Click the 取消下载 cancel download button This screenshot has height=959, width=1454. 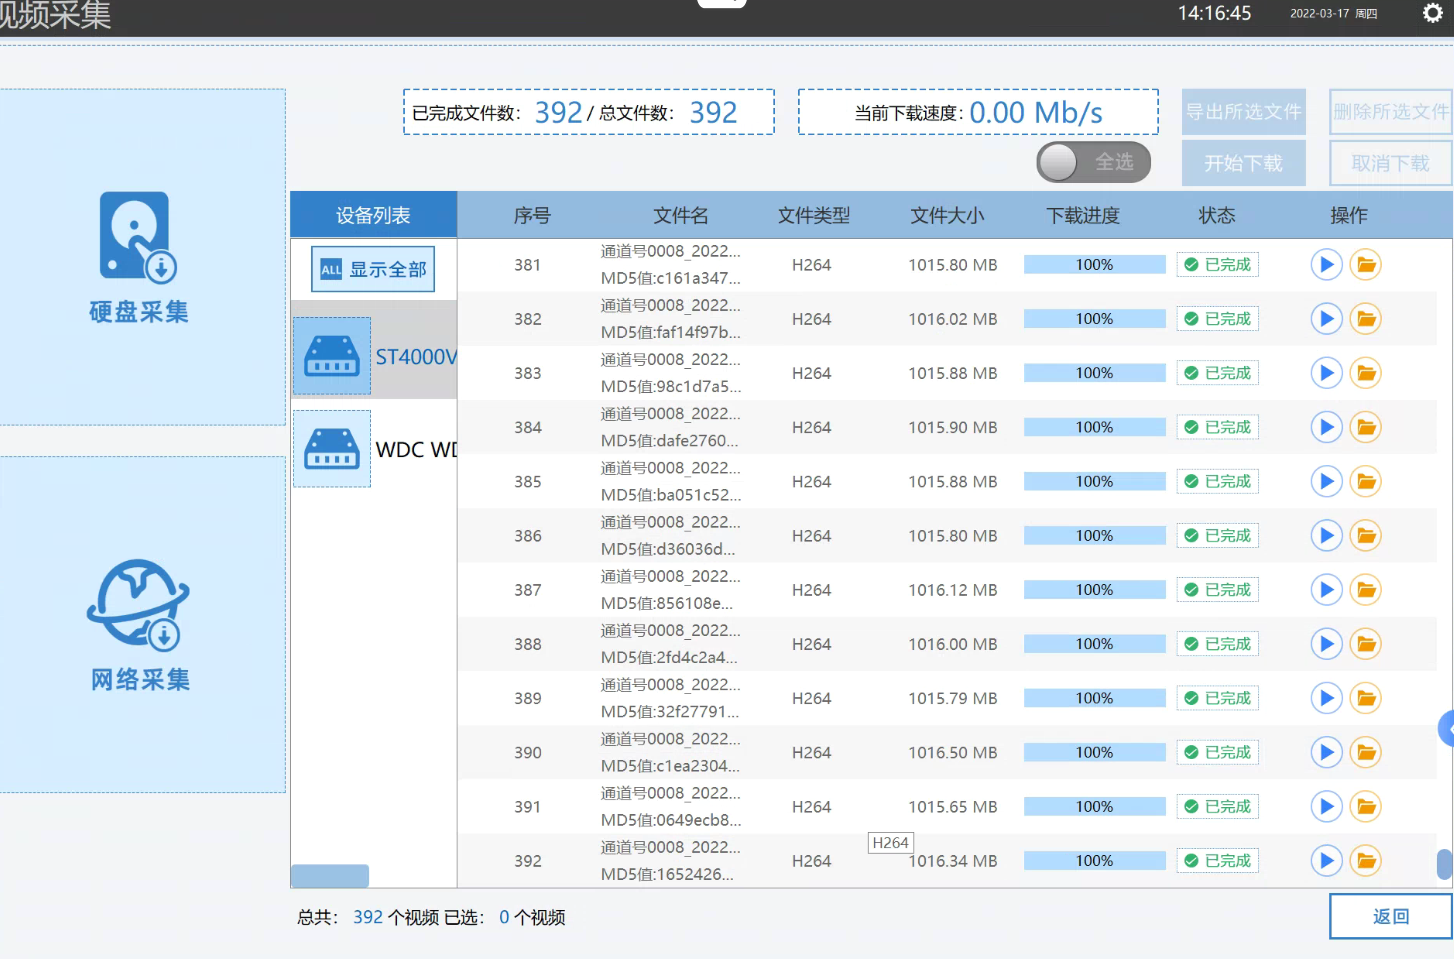[x=1391, y=163]
